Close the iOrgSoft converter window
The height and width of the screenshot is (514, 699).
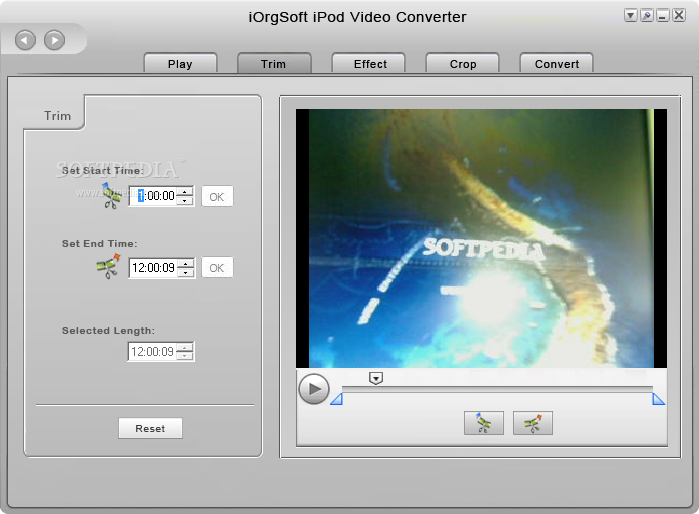tap(679, 16)
